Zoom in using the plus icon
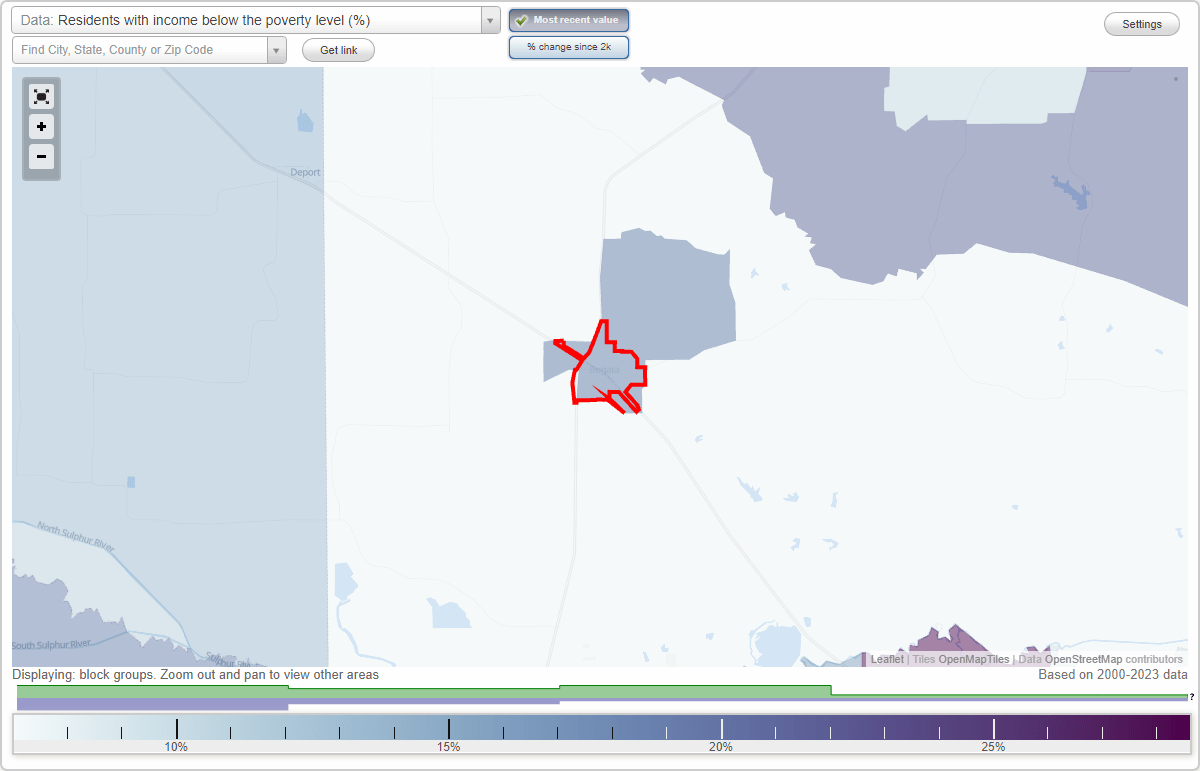Image resolution: width=1200 pixels, height=771 pixels. [x=41, y=127]
